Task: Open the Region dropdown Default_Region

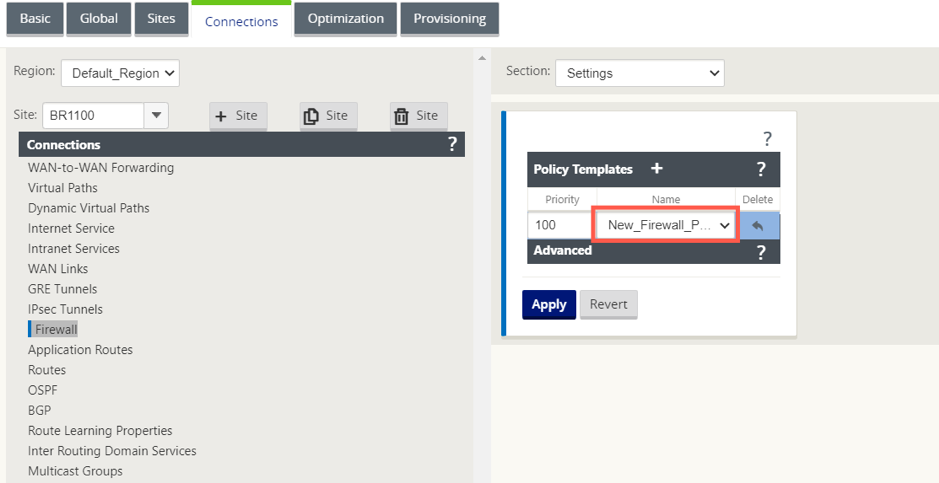Action: click(120, 73)
